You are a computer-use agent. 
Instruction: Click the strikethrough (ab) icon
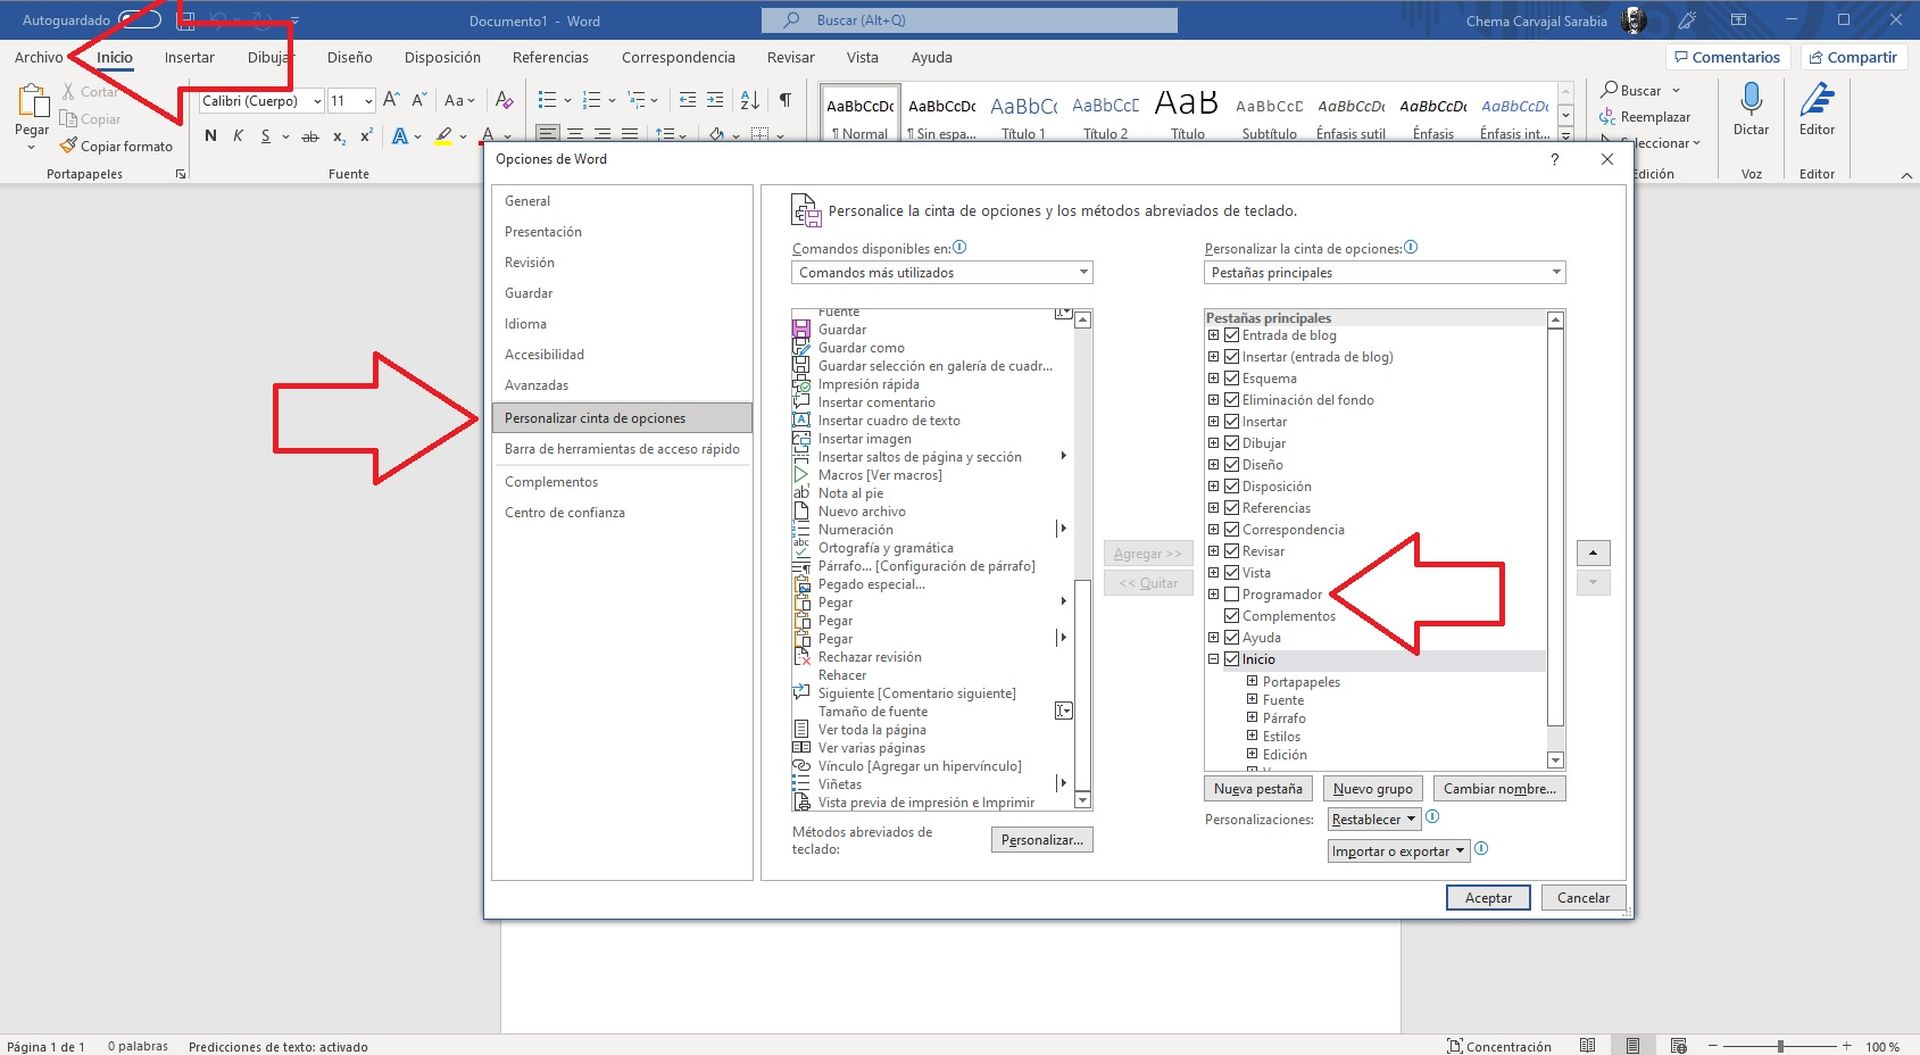311,136
